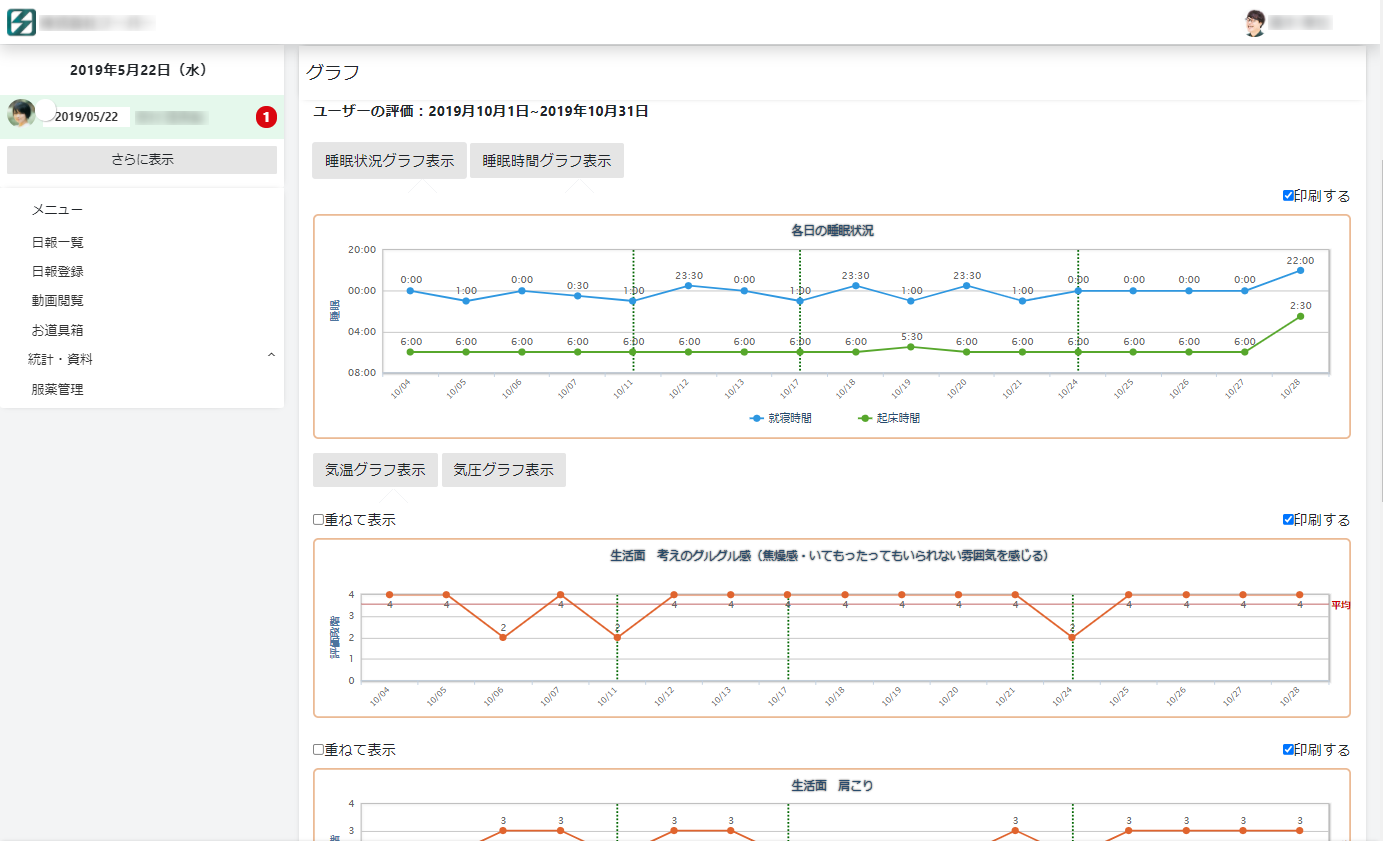Click the green app logo icon

coord(21,22)
